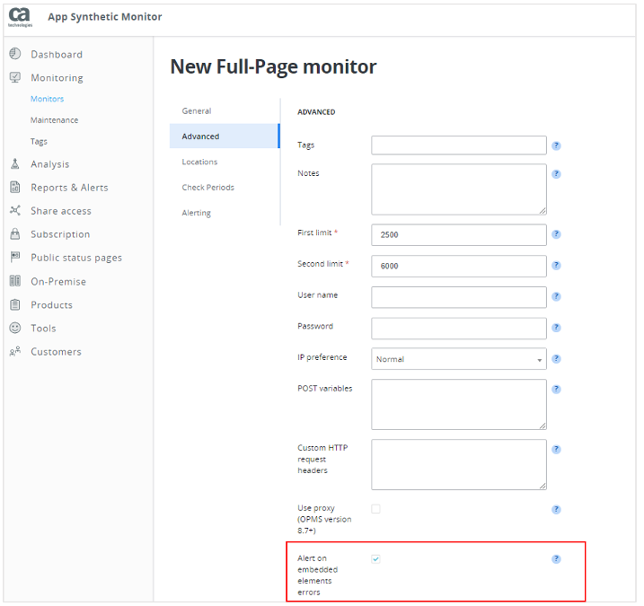Viewport: 644px width, 606px height.
Task: Open help for IP preference
Action: tap(556, 359)
